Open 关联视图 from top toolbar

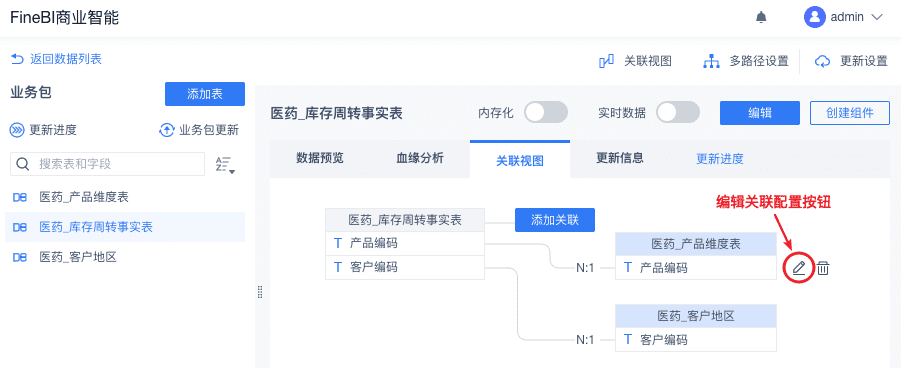635,61
